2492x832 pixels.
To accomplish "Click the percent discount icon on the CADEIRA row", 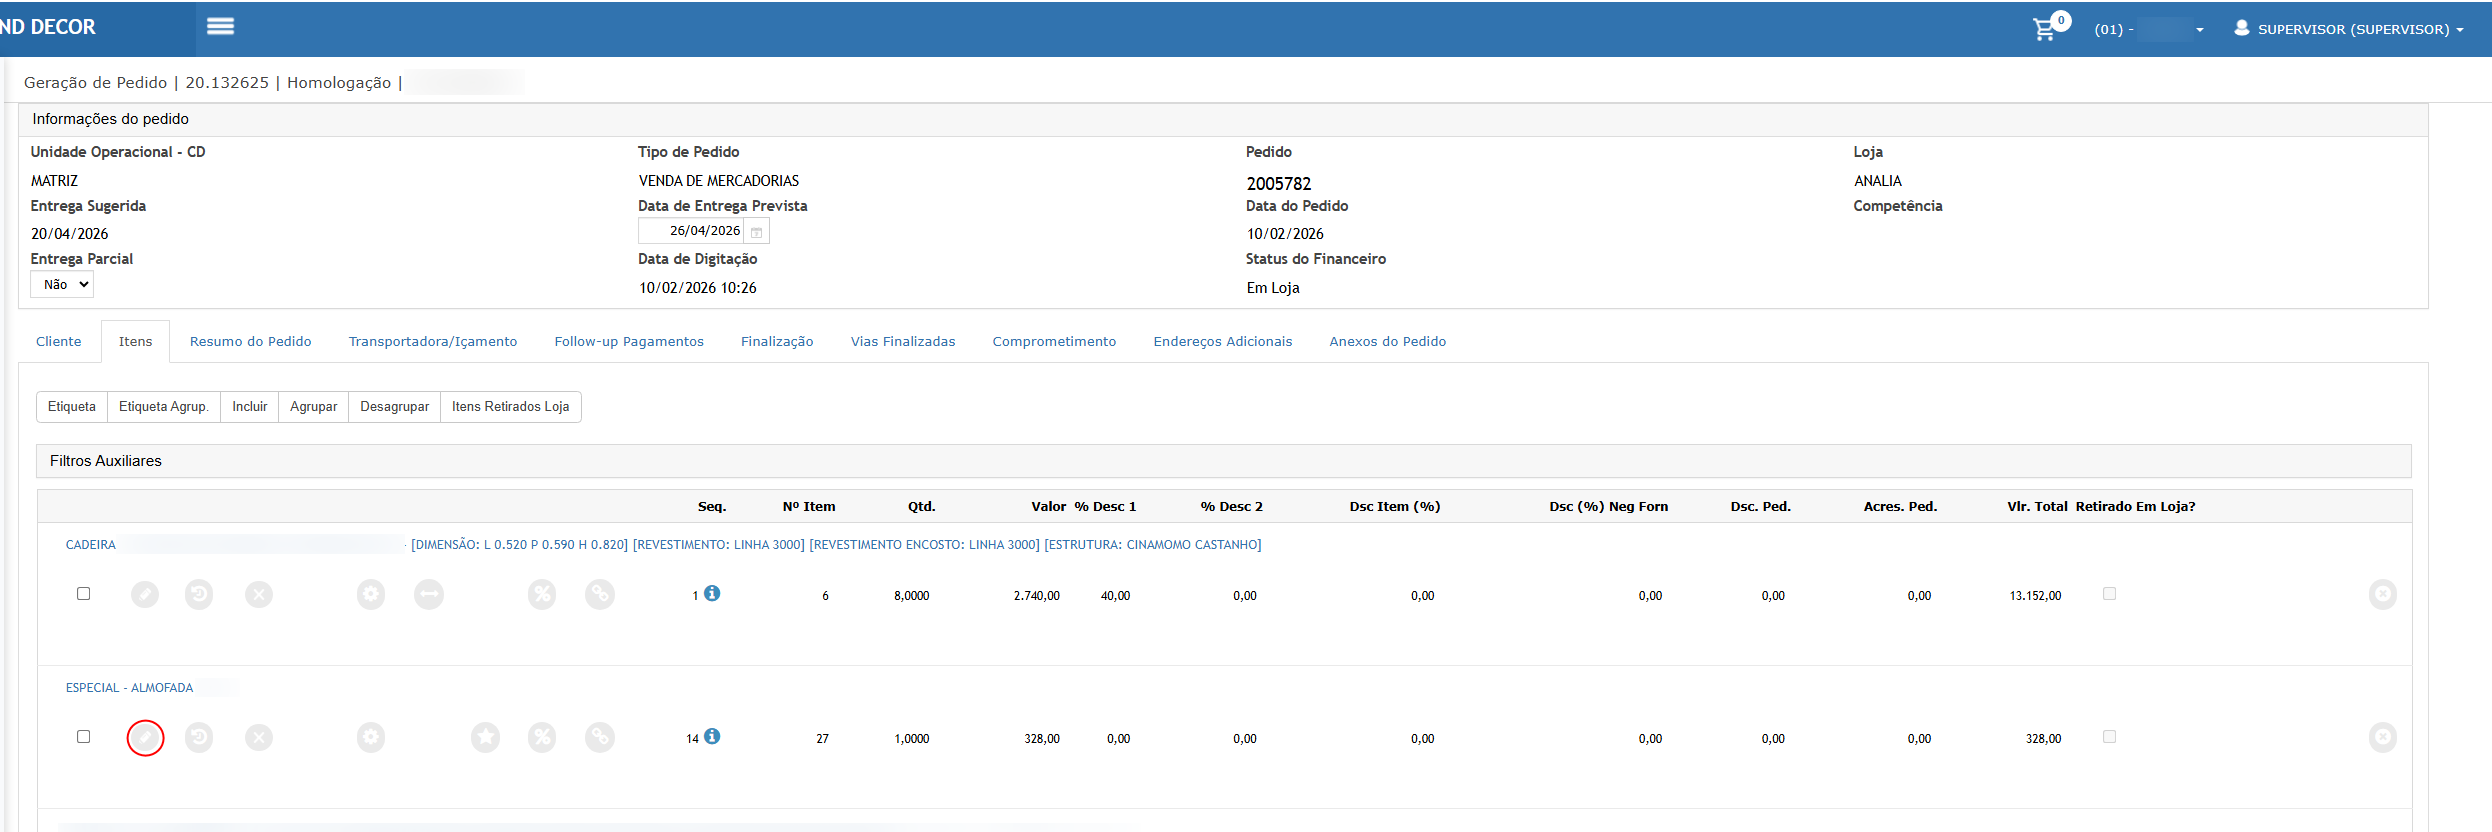I will (542, 595).
